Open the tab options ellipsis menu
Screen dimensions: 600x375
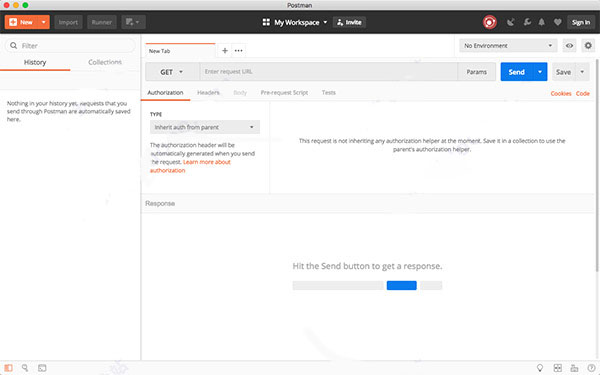point(238,51)
